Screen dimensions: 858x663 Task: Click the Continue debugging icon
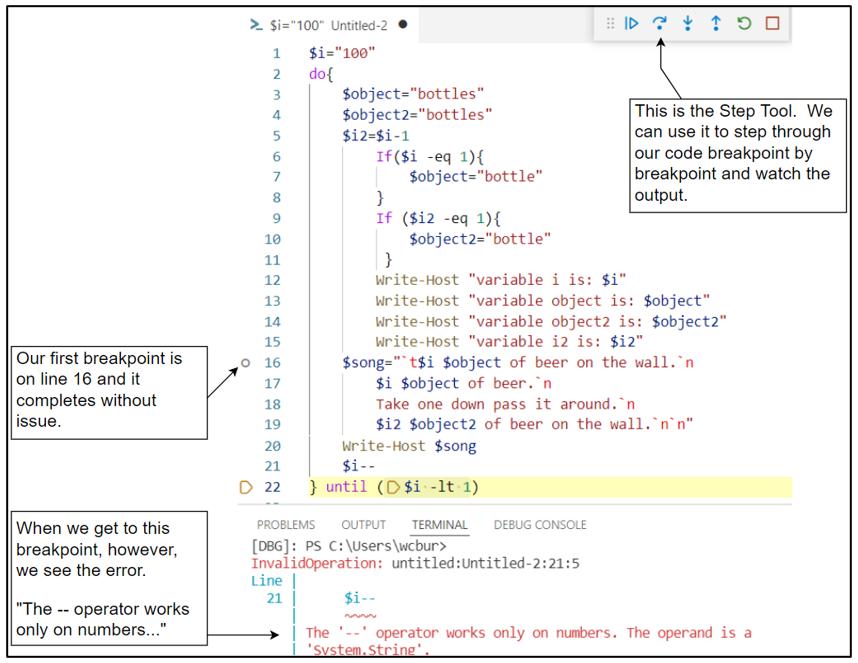click(x=633, y=25)
